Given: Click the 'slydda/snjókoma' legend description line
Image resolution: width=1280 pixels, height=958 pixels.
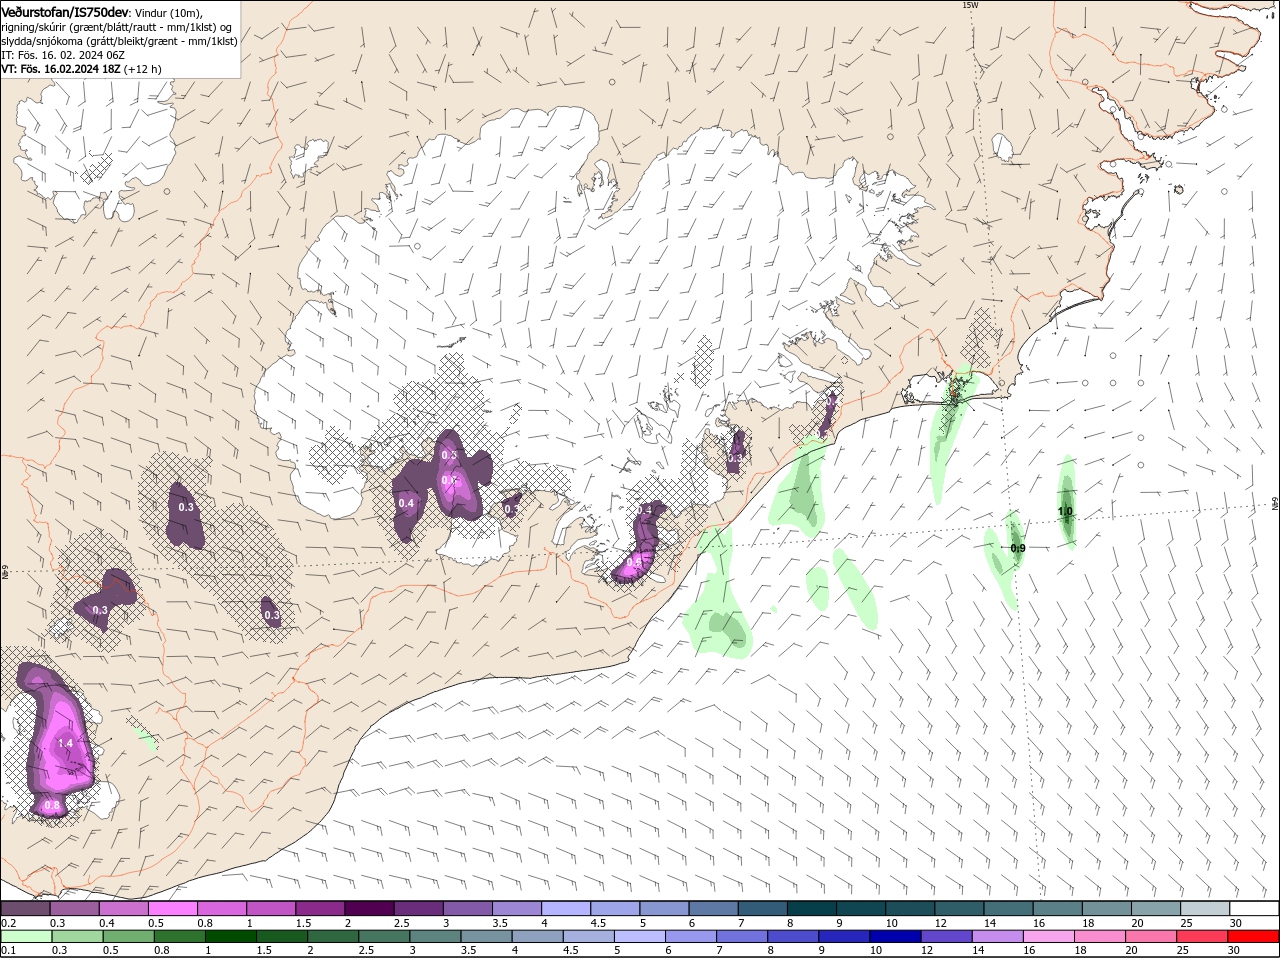Looking at the screenshot, I should [x=119, y=41].
